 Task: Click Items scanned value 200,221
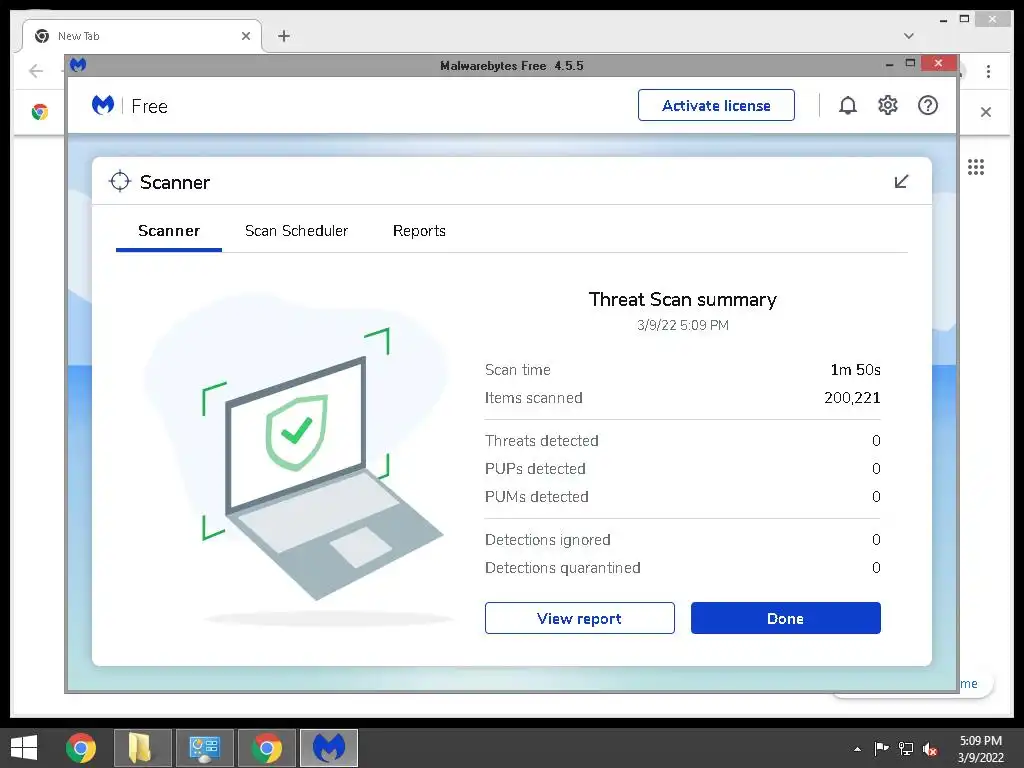[852, 398]
